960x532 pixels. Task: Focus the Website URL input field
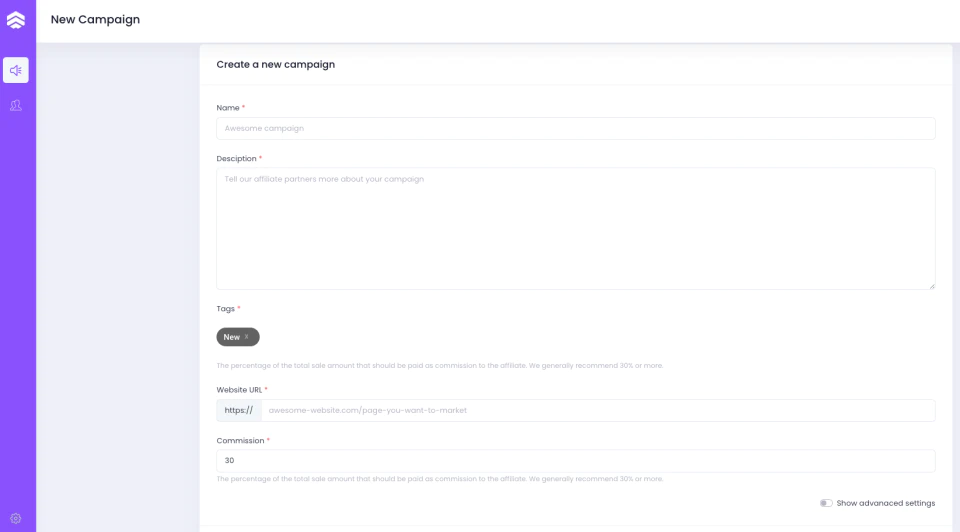[x=598, y=411]
